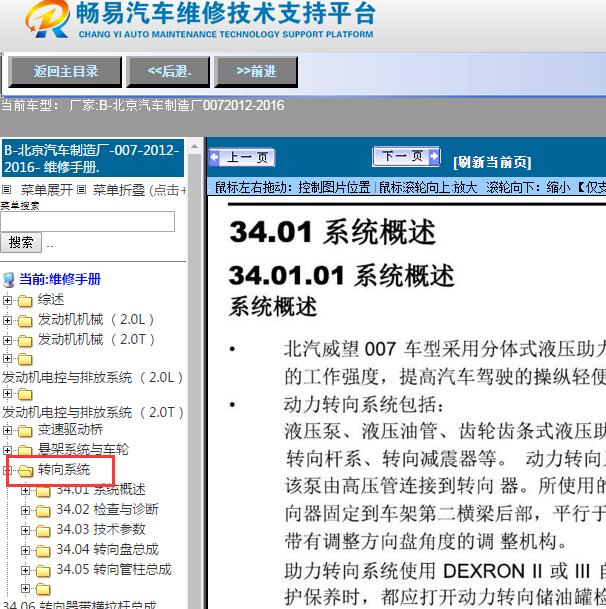Expand 34.04 转向盘总成 node
Image resolution: width=606 pixels, height=609 pixels.
pos(26,550)
